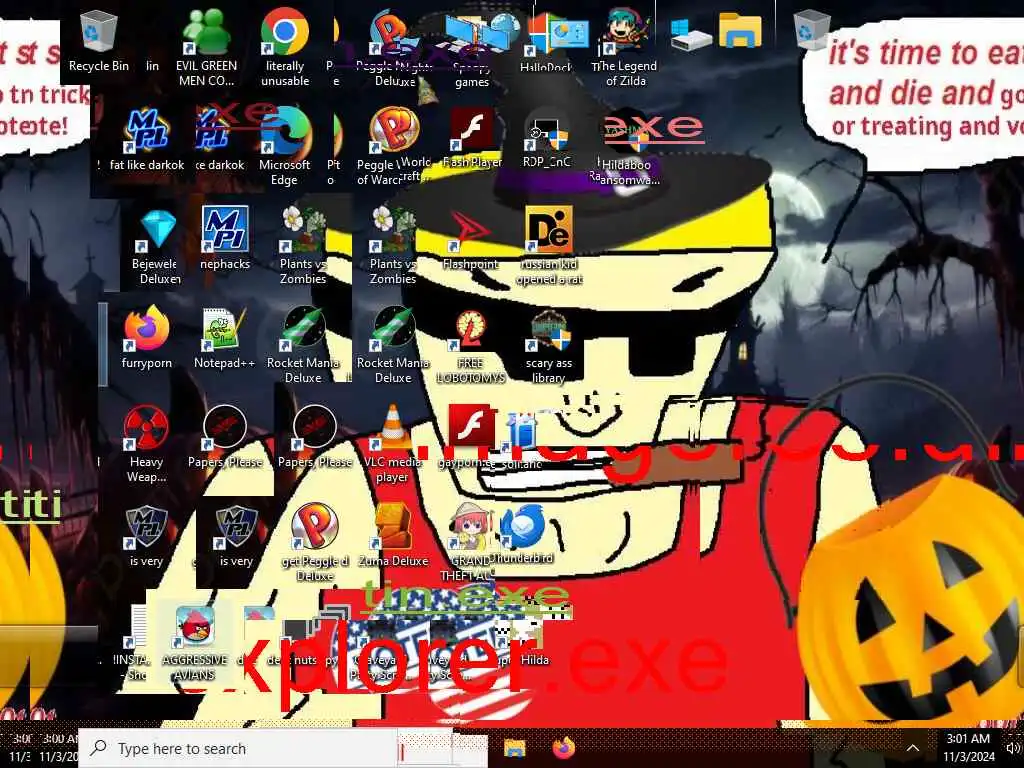Open the EVIL GREEN MEN CO... shortcut

(x=206, y=48)
